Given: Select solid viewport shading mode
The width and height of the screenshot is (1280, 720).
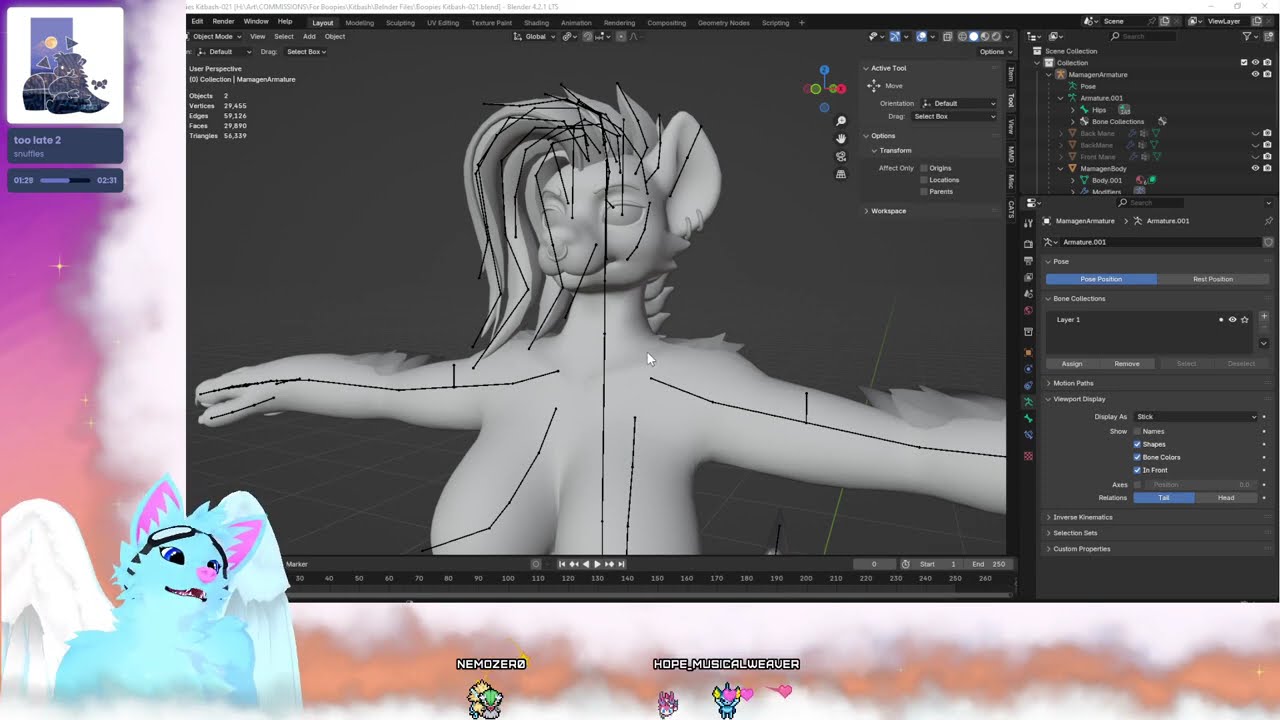Looking at the screenshot, I should (974, 36).
